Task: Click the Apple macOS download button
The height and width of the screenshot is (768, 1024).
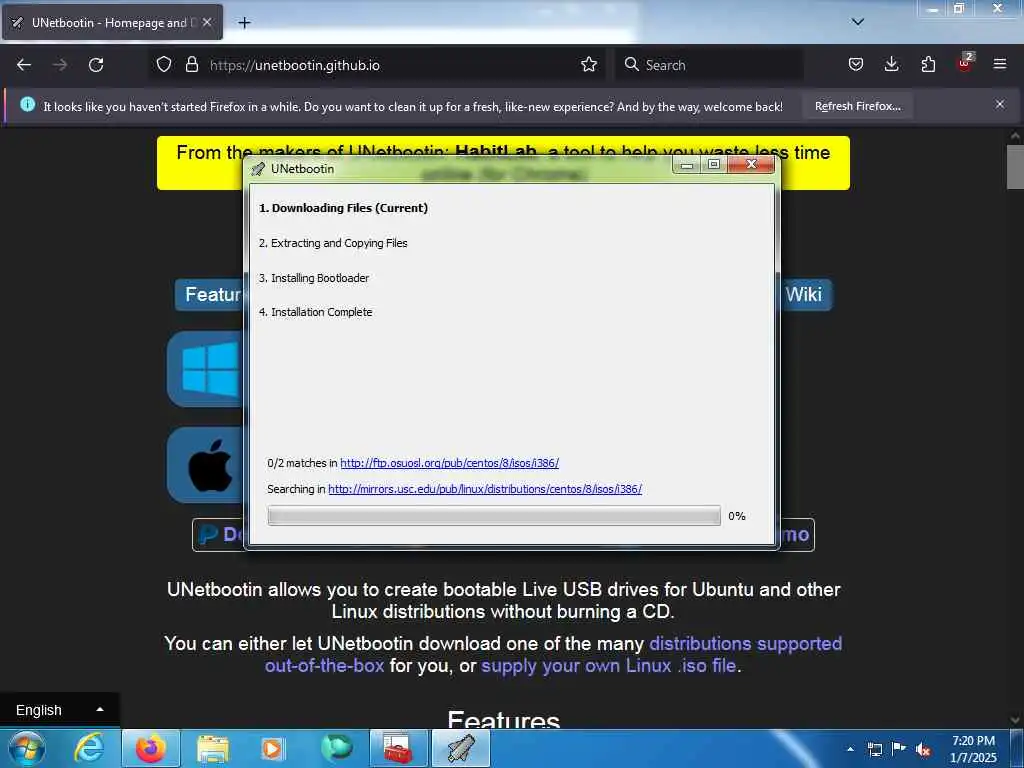Action: tap(206, 465)
